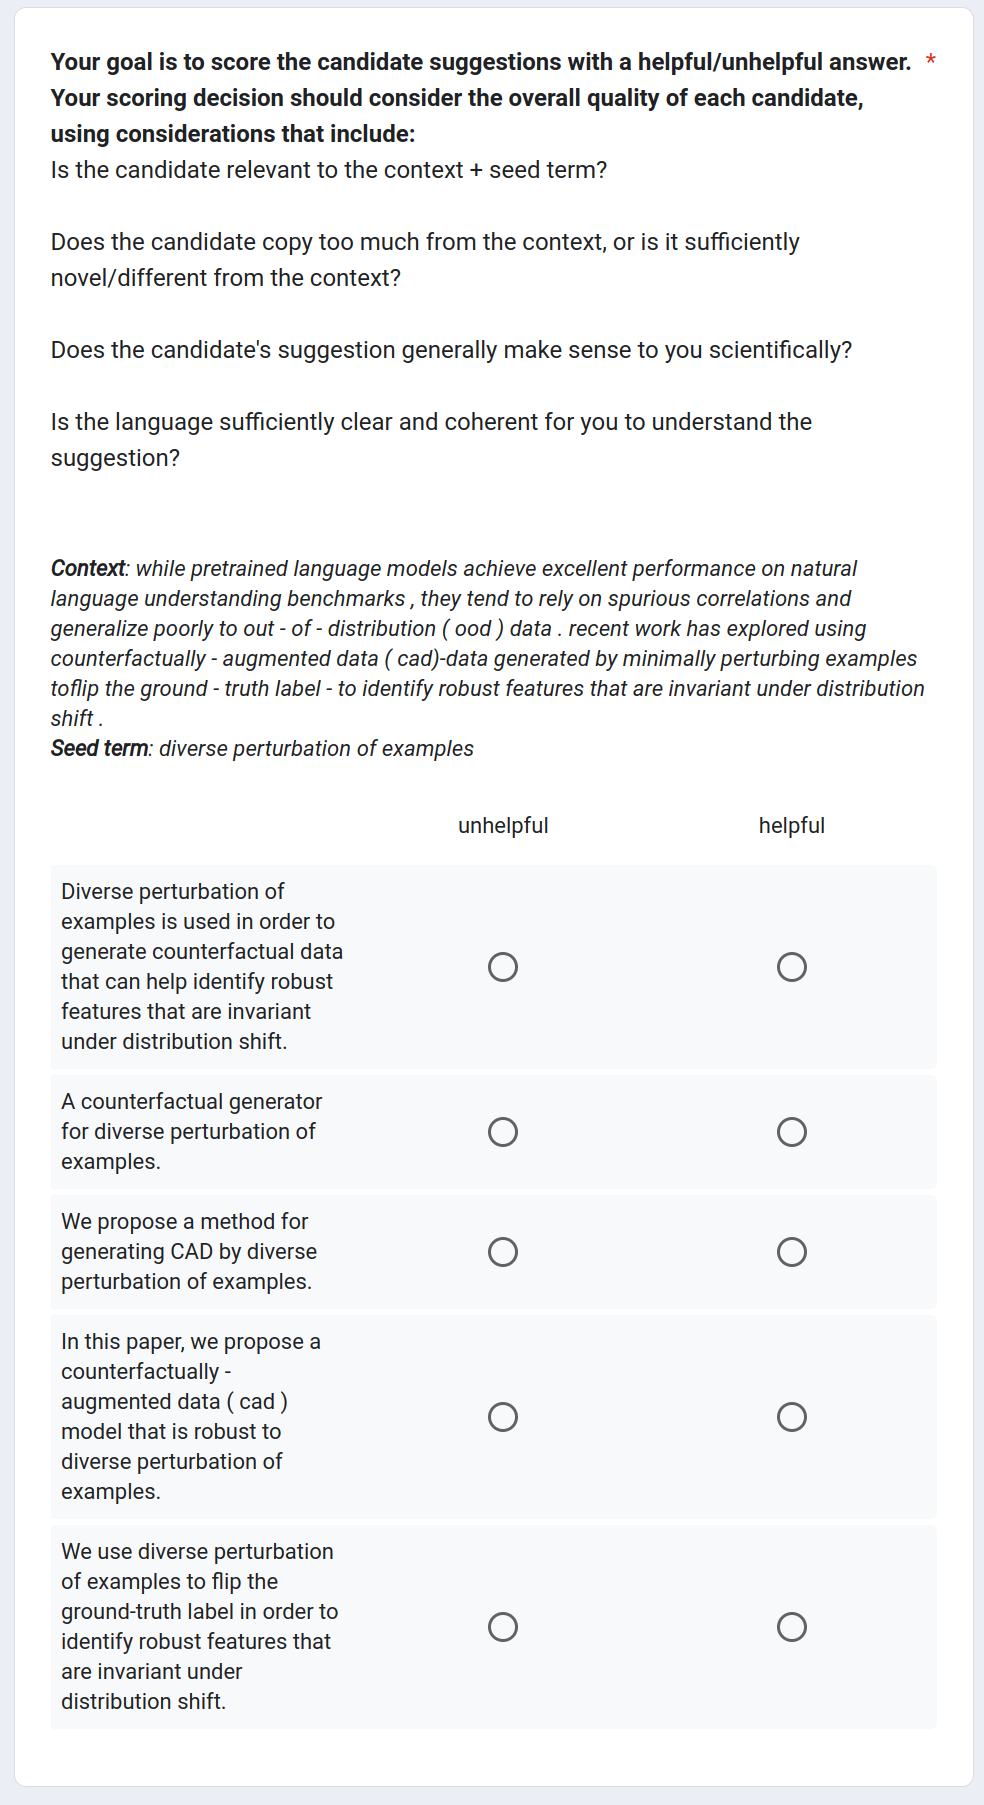
Task: Select helpful for 'We propose a method' row
Action: (791, 1252)
